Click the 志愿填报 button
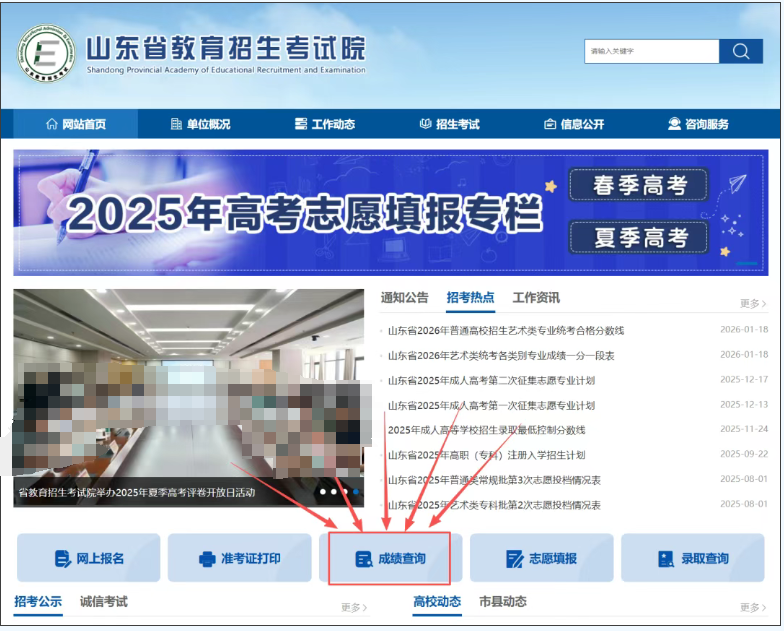784x631 pixels. [x=542, y=558]
